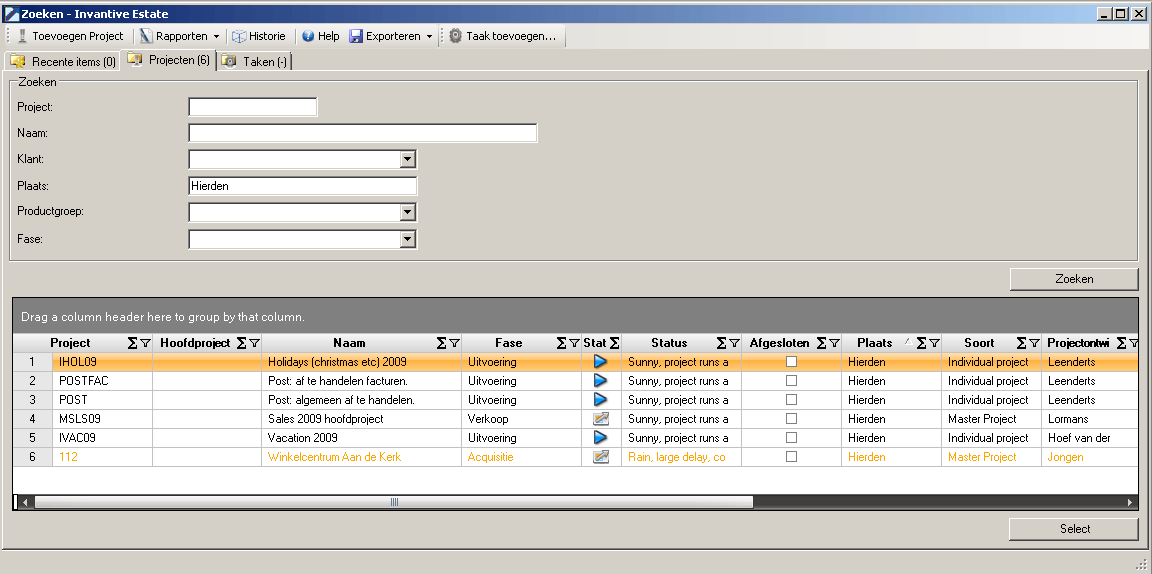Open the Afgesloten column filter icon
The height and width of the screenshot is (574, 1152).
click(x=834, y=343)
